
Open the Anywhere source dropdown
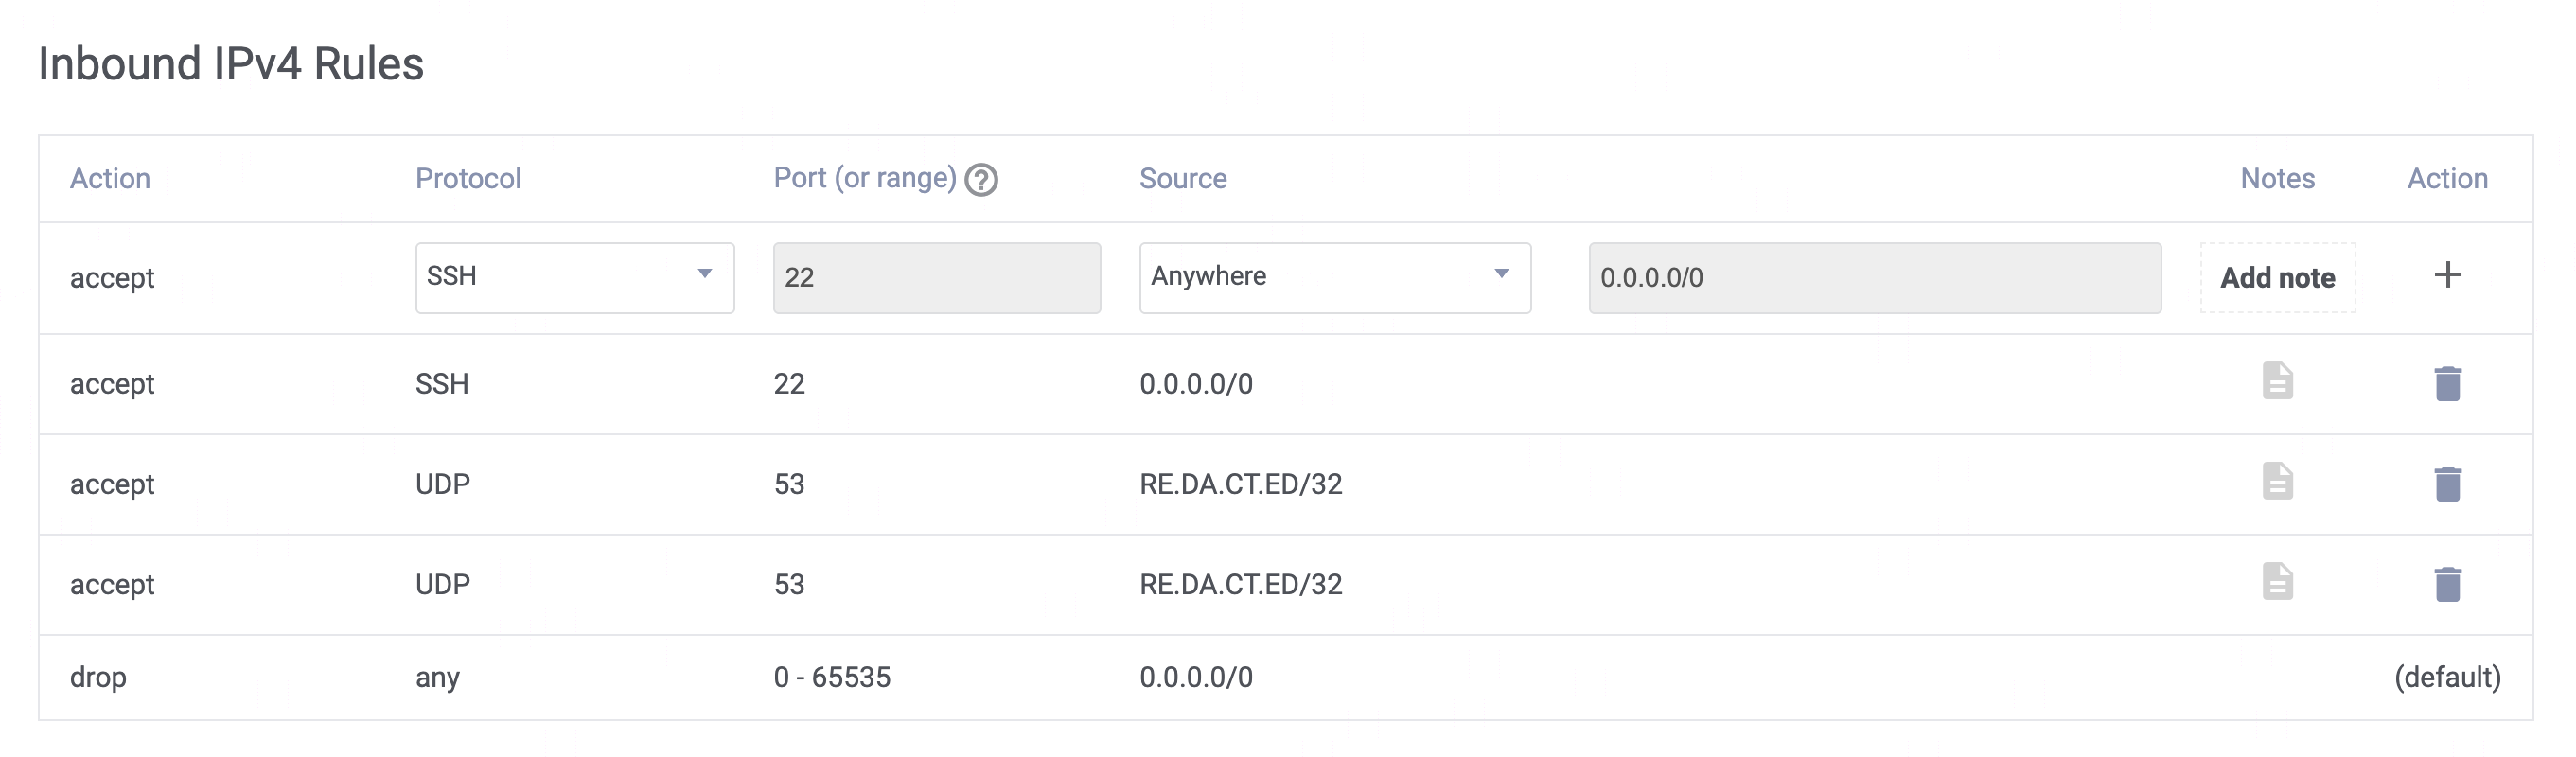[1334, 277]
